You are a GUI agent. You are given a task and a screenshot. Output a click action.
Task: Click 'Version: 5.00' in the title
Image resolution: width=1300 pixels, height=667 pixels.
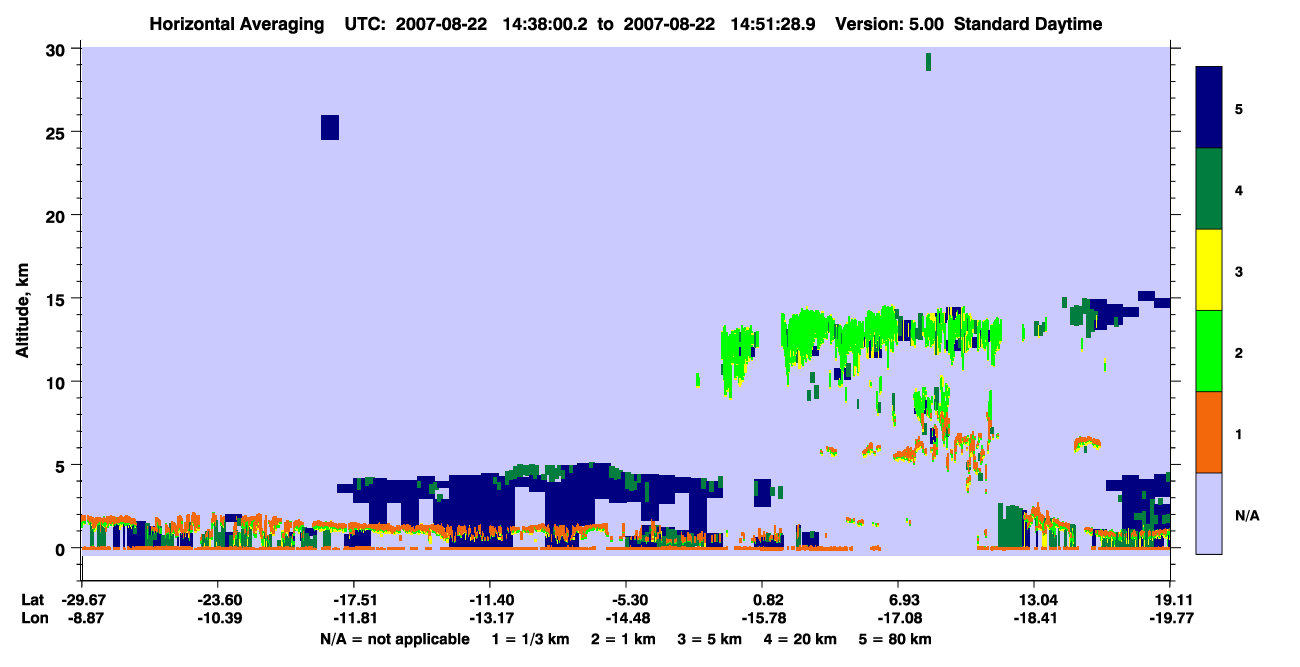click(x=891, y=24)
